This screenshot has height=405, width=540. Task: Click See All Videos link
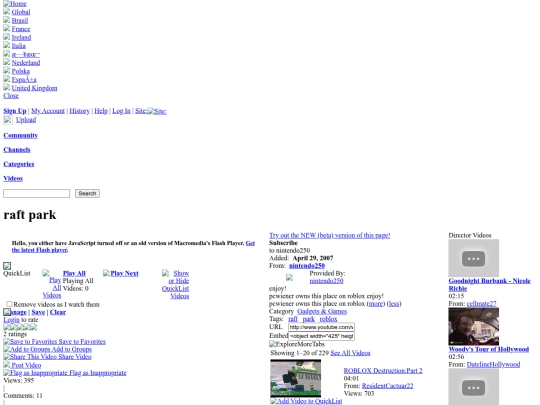[x=350, y=353]
